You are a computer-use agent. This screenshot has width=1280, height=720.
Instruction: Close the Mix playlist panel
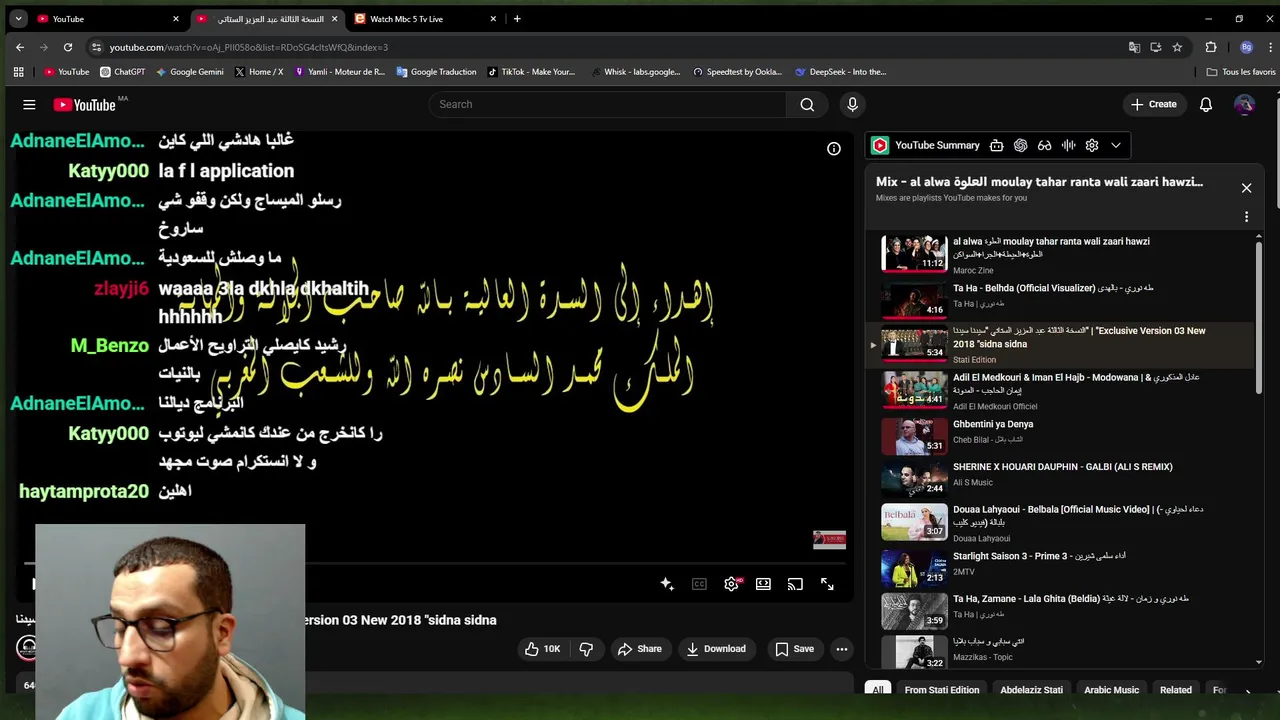click(x=1246, y=188)
